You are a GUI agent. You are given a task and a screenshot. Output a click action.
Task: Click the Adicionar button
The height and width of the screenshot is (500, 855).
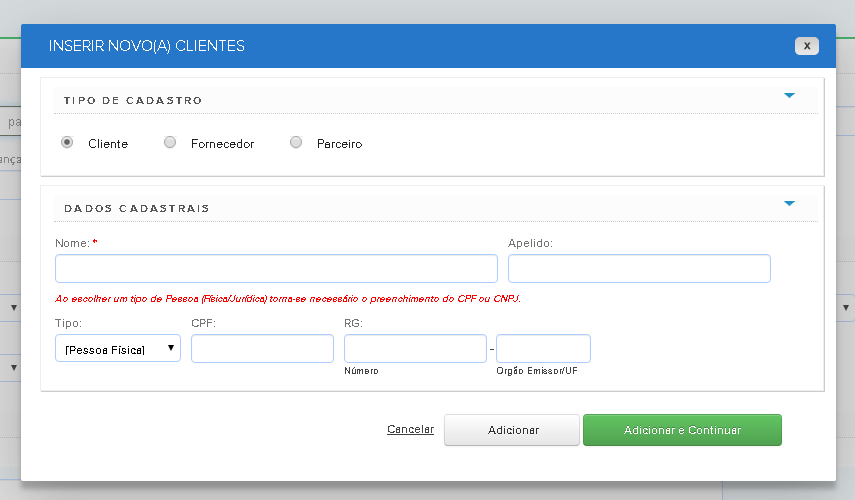click(x=512, y=430)
